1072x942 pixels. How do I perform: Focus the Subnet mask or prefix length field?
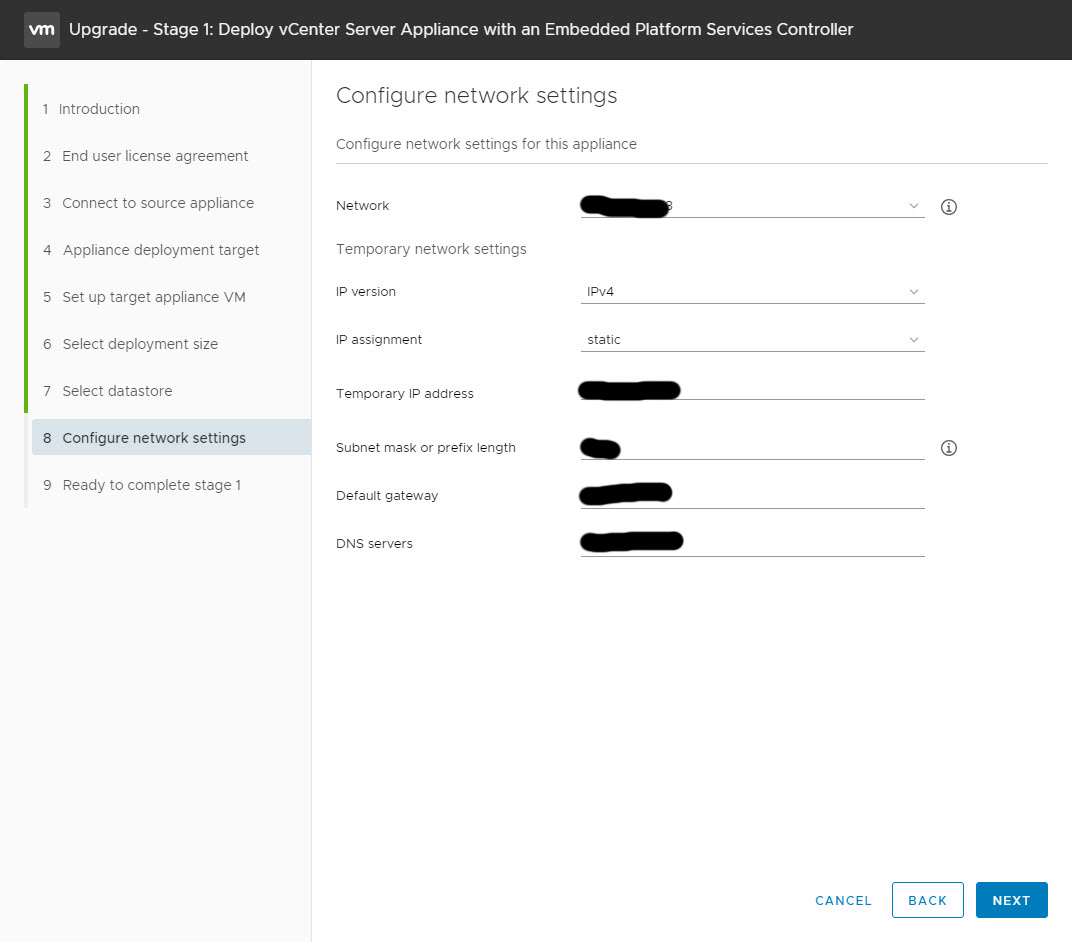coord(752,448)
